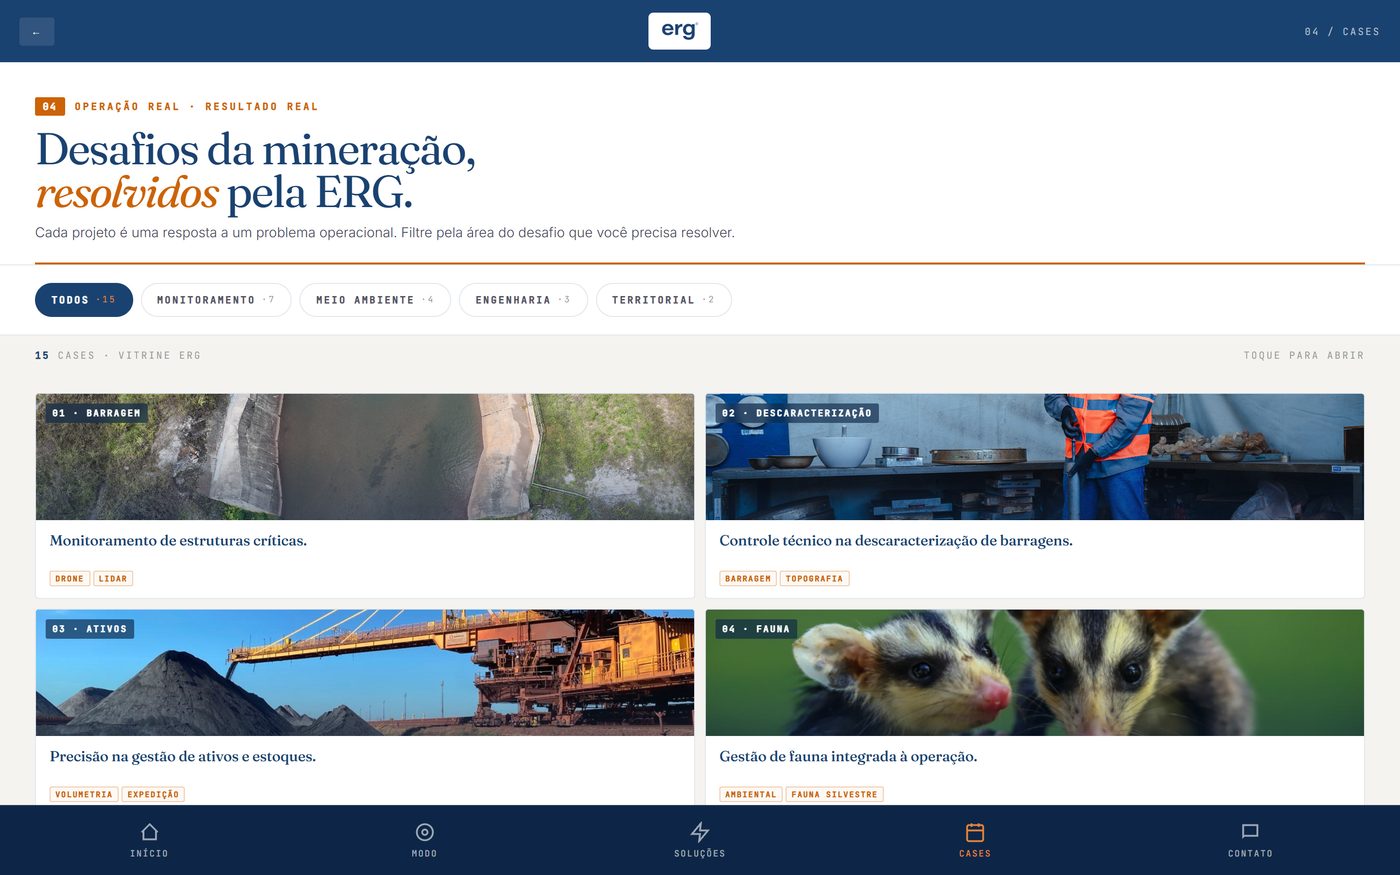Open the Barragem case photo
Screen dimensions: 1400x875
[365, 457]
